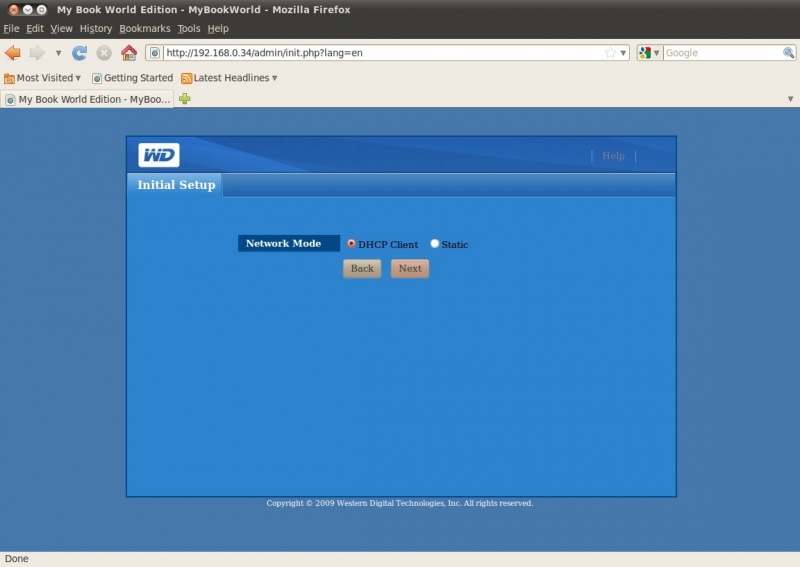Bookmark this page with the star icon
This screenshot has width=800, height=567.
[x=610, y=53]
